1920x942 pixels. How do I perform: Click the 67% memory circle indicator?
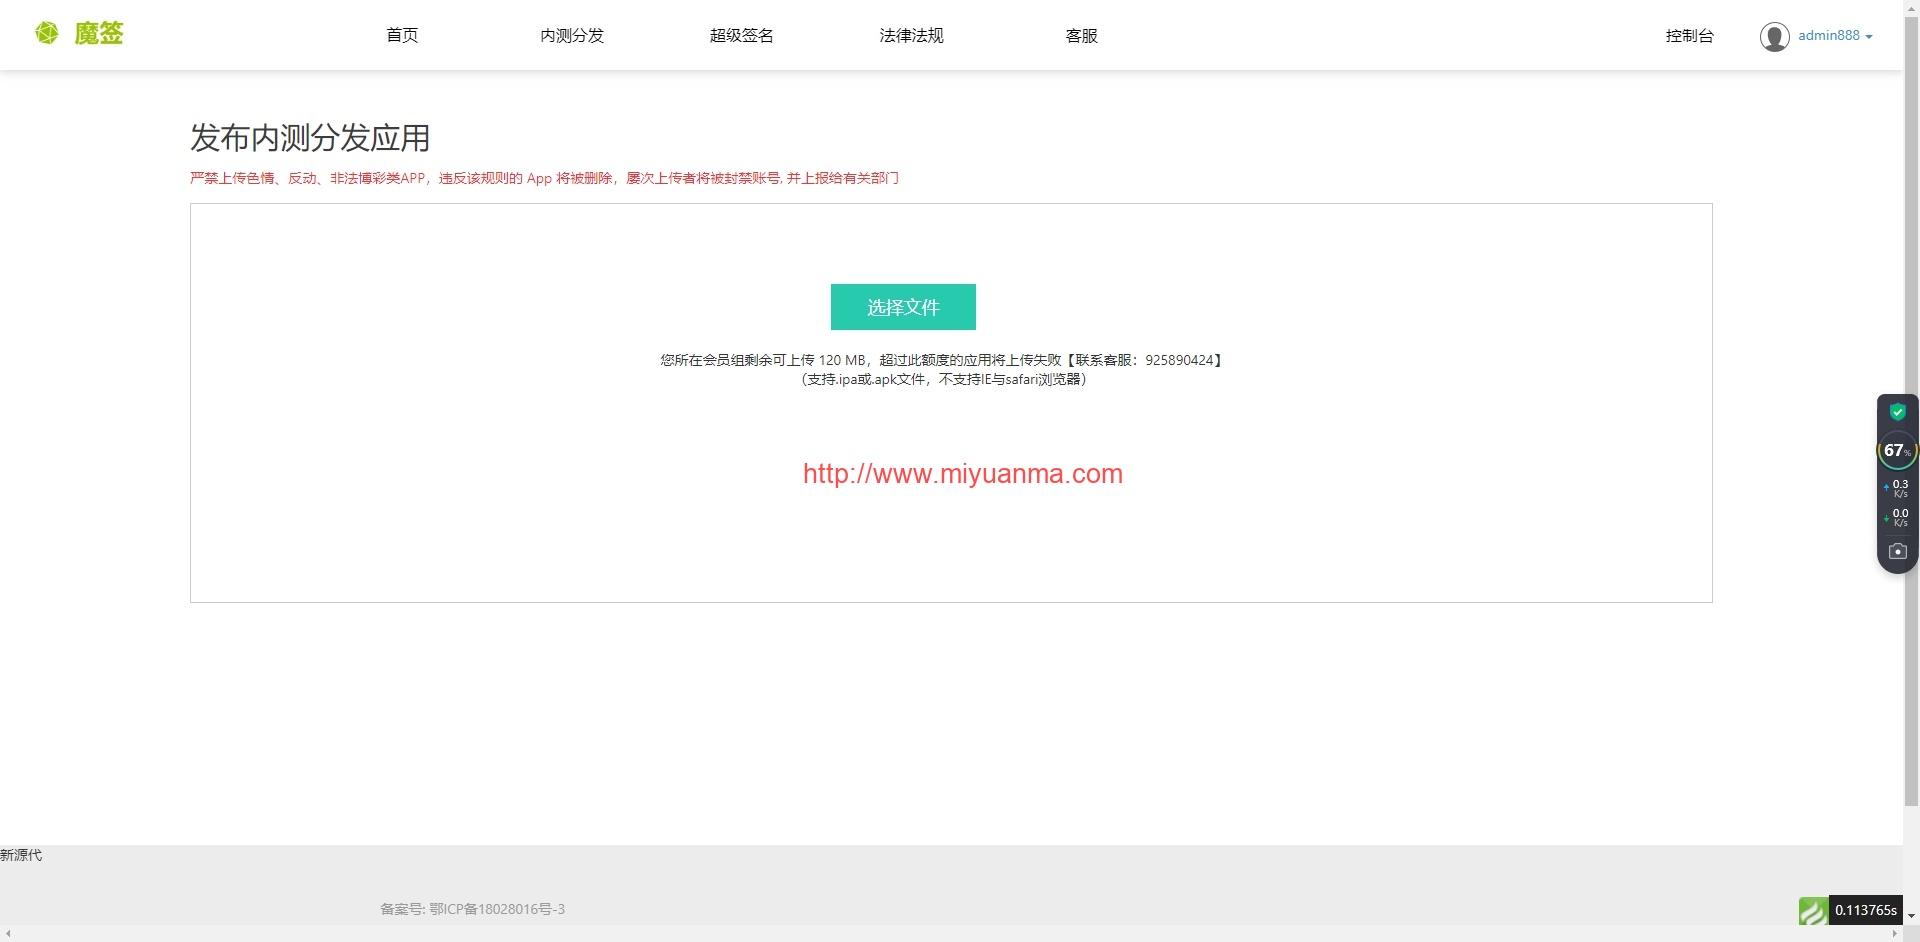[1897, 451]
